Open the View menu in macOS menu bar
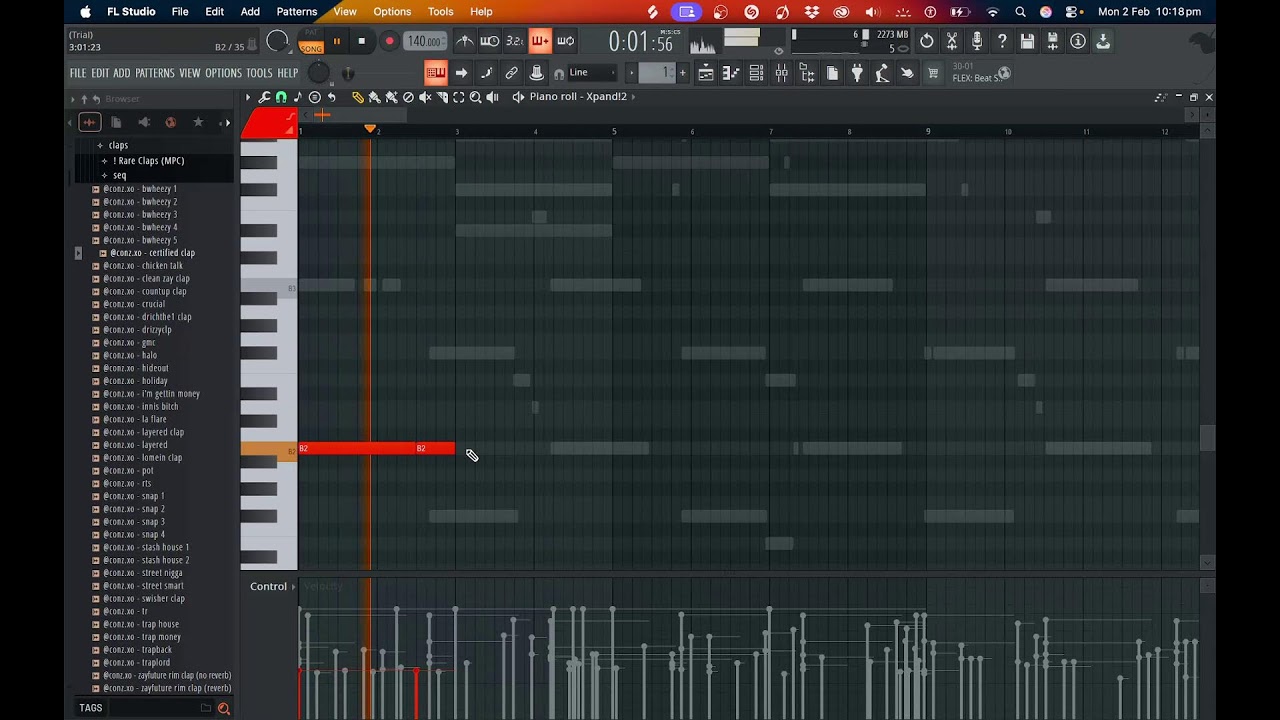Image resolution: width=1280 pixels, height=720 pixels. coord(345,12)
